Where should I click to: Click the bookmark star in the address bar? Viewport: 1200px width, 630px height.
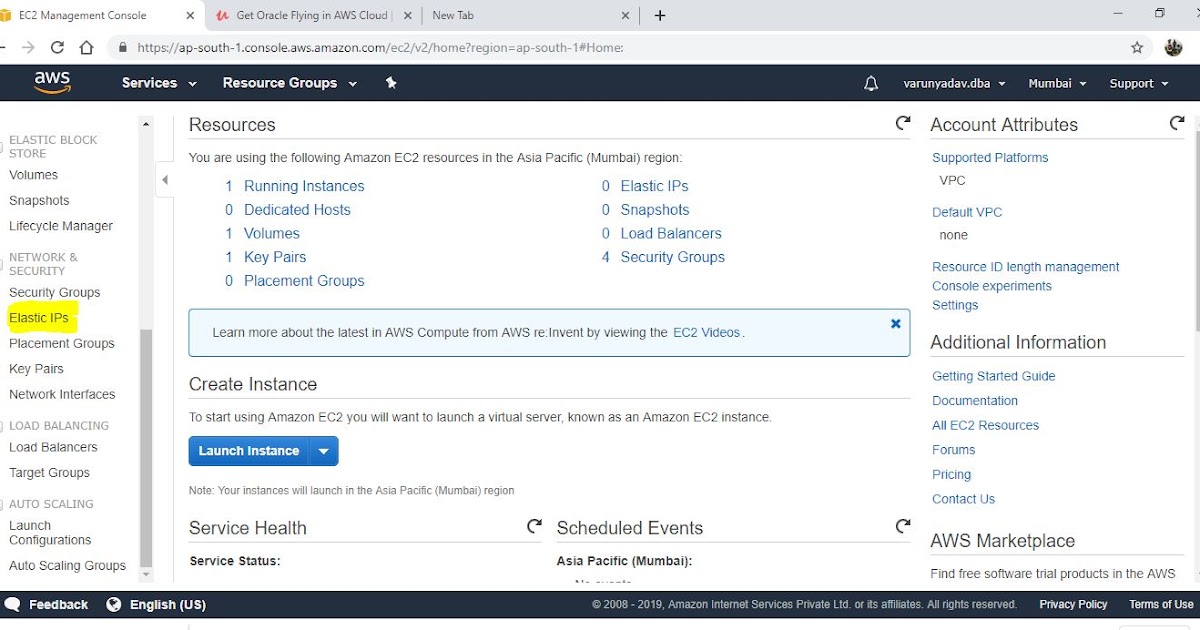pos(1138,46)
